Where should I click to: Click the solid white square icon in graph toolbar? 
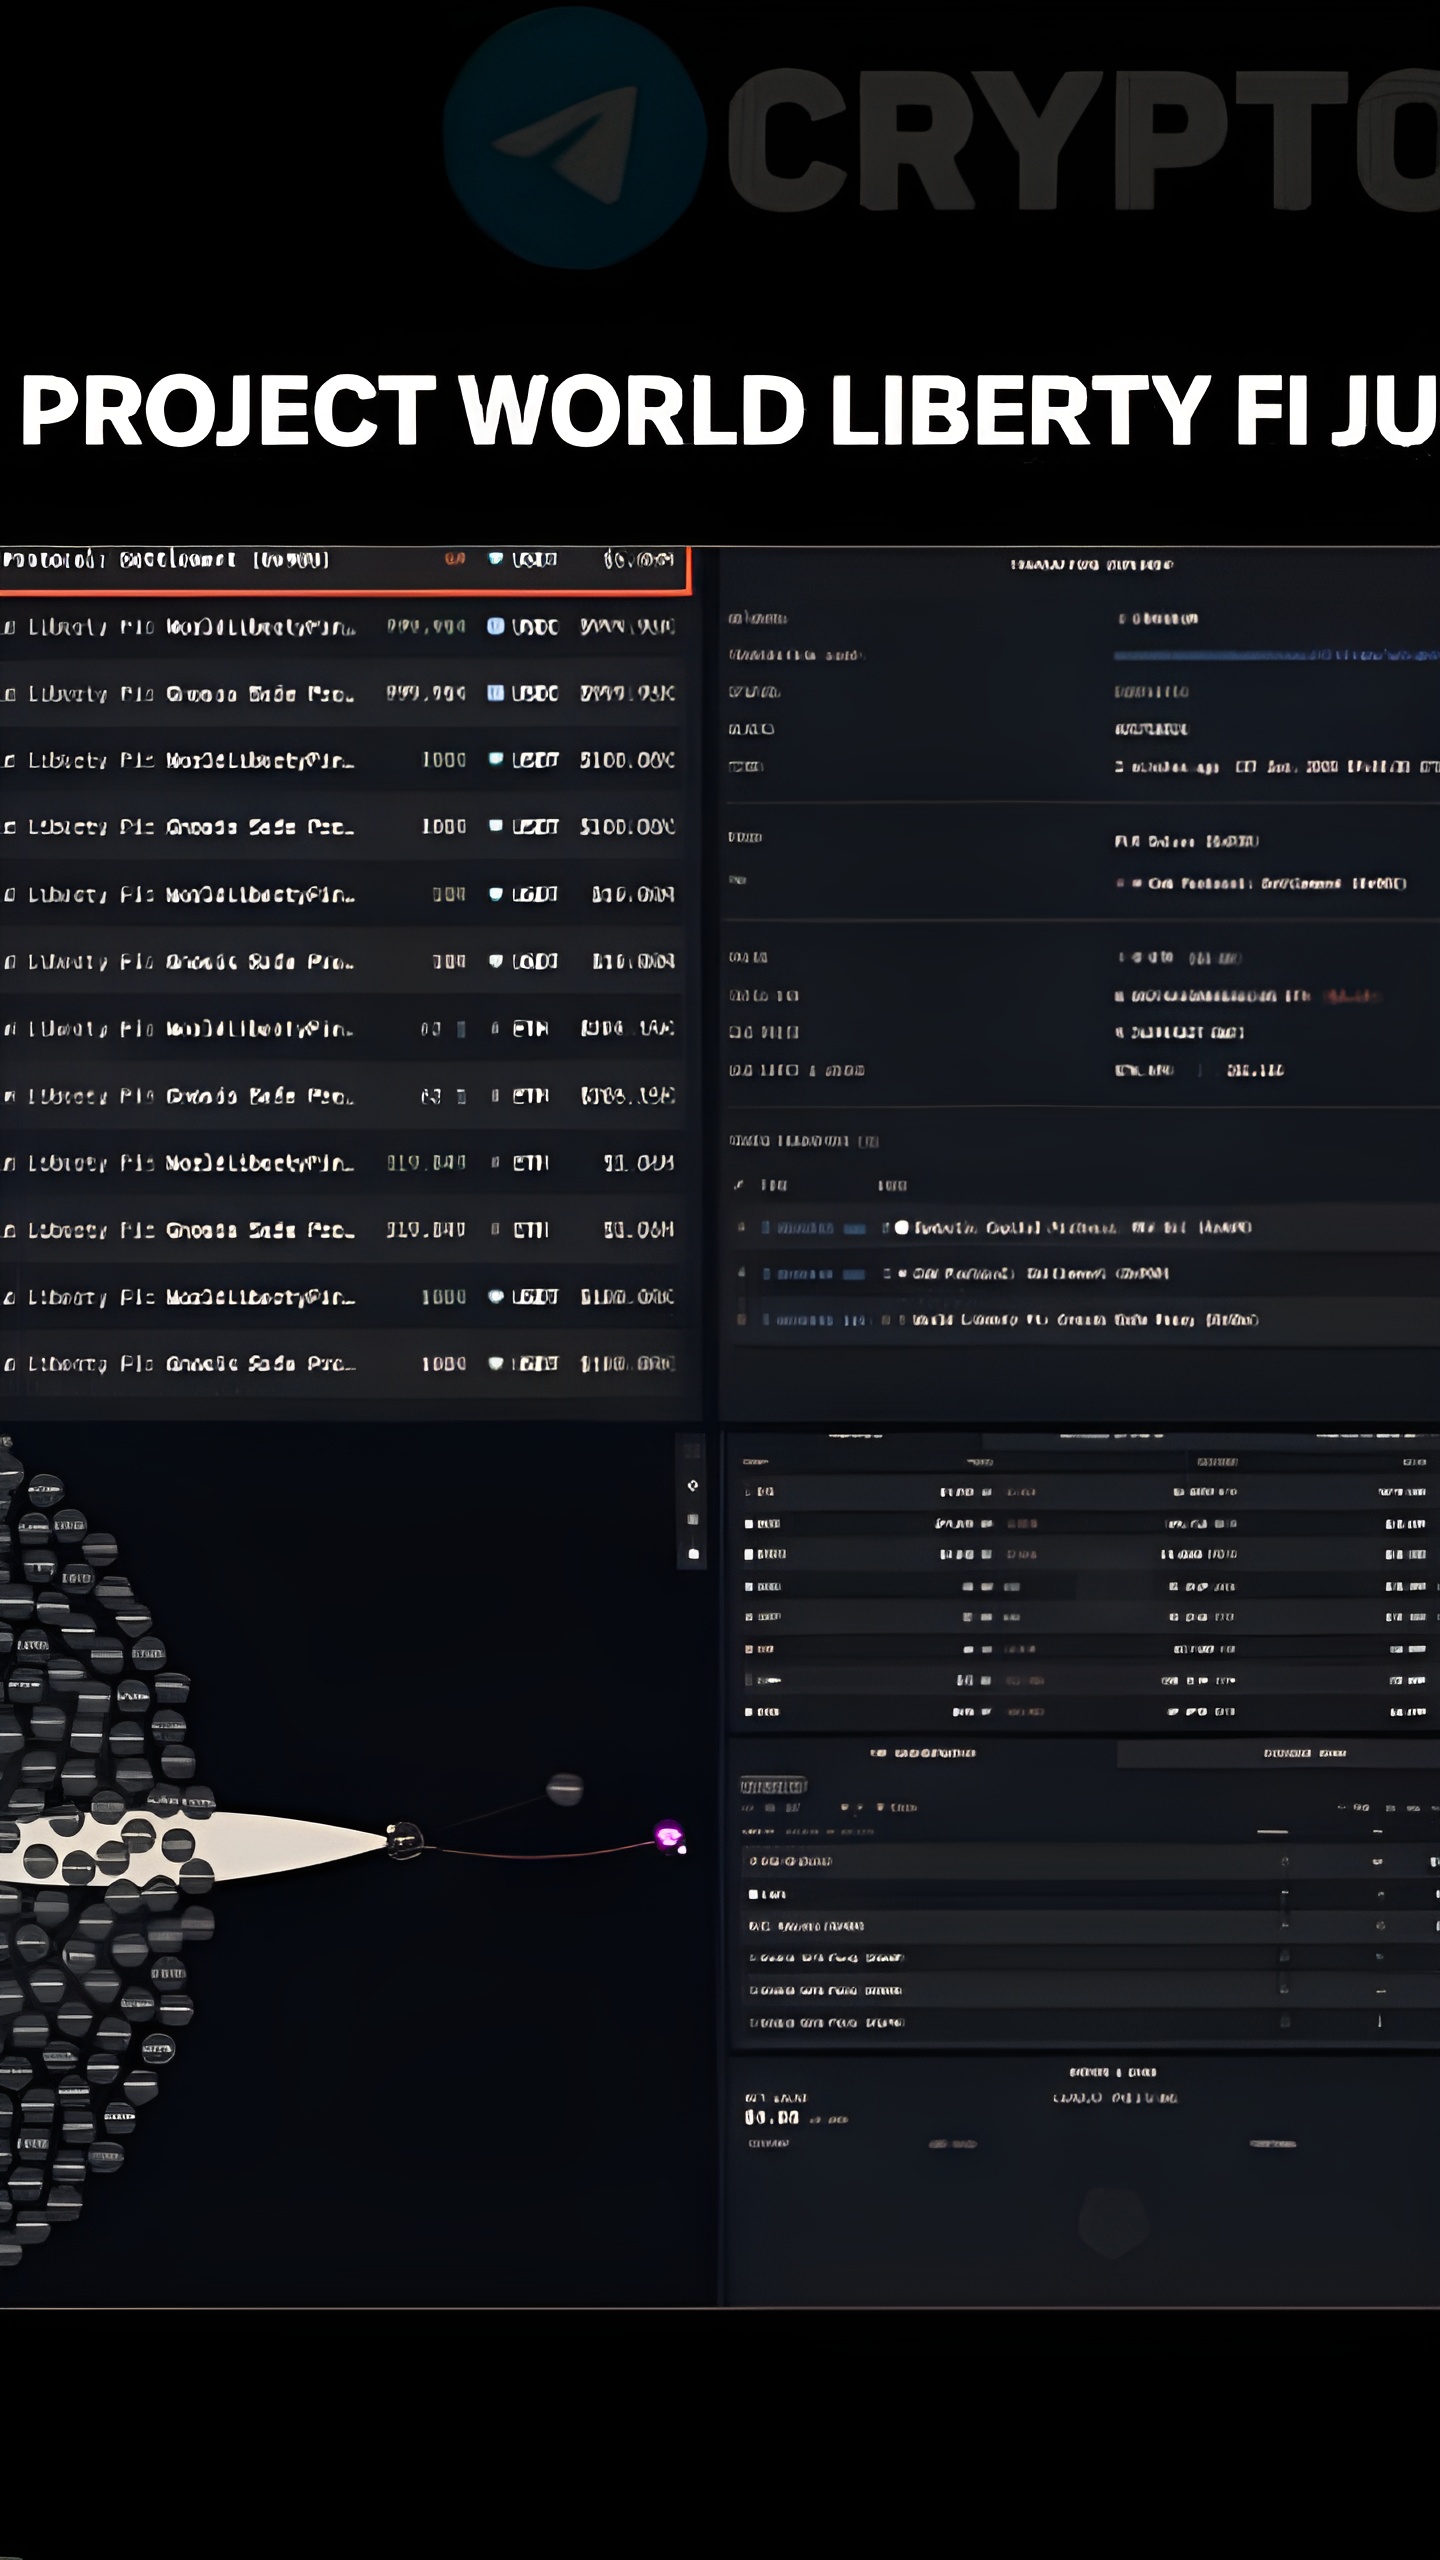click(x=693, y=1555)
